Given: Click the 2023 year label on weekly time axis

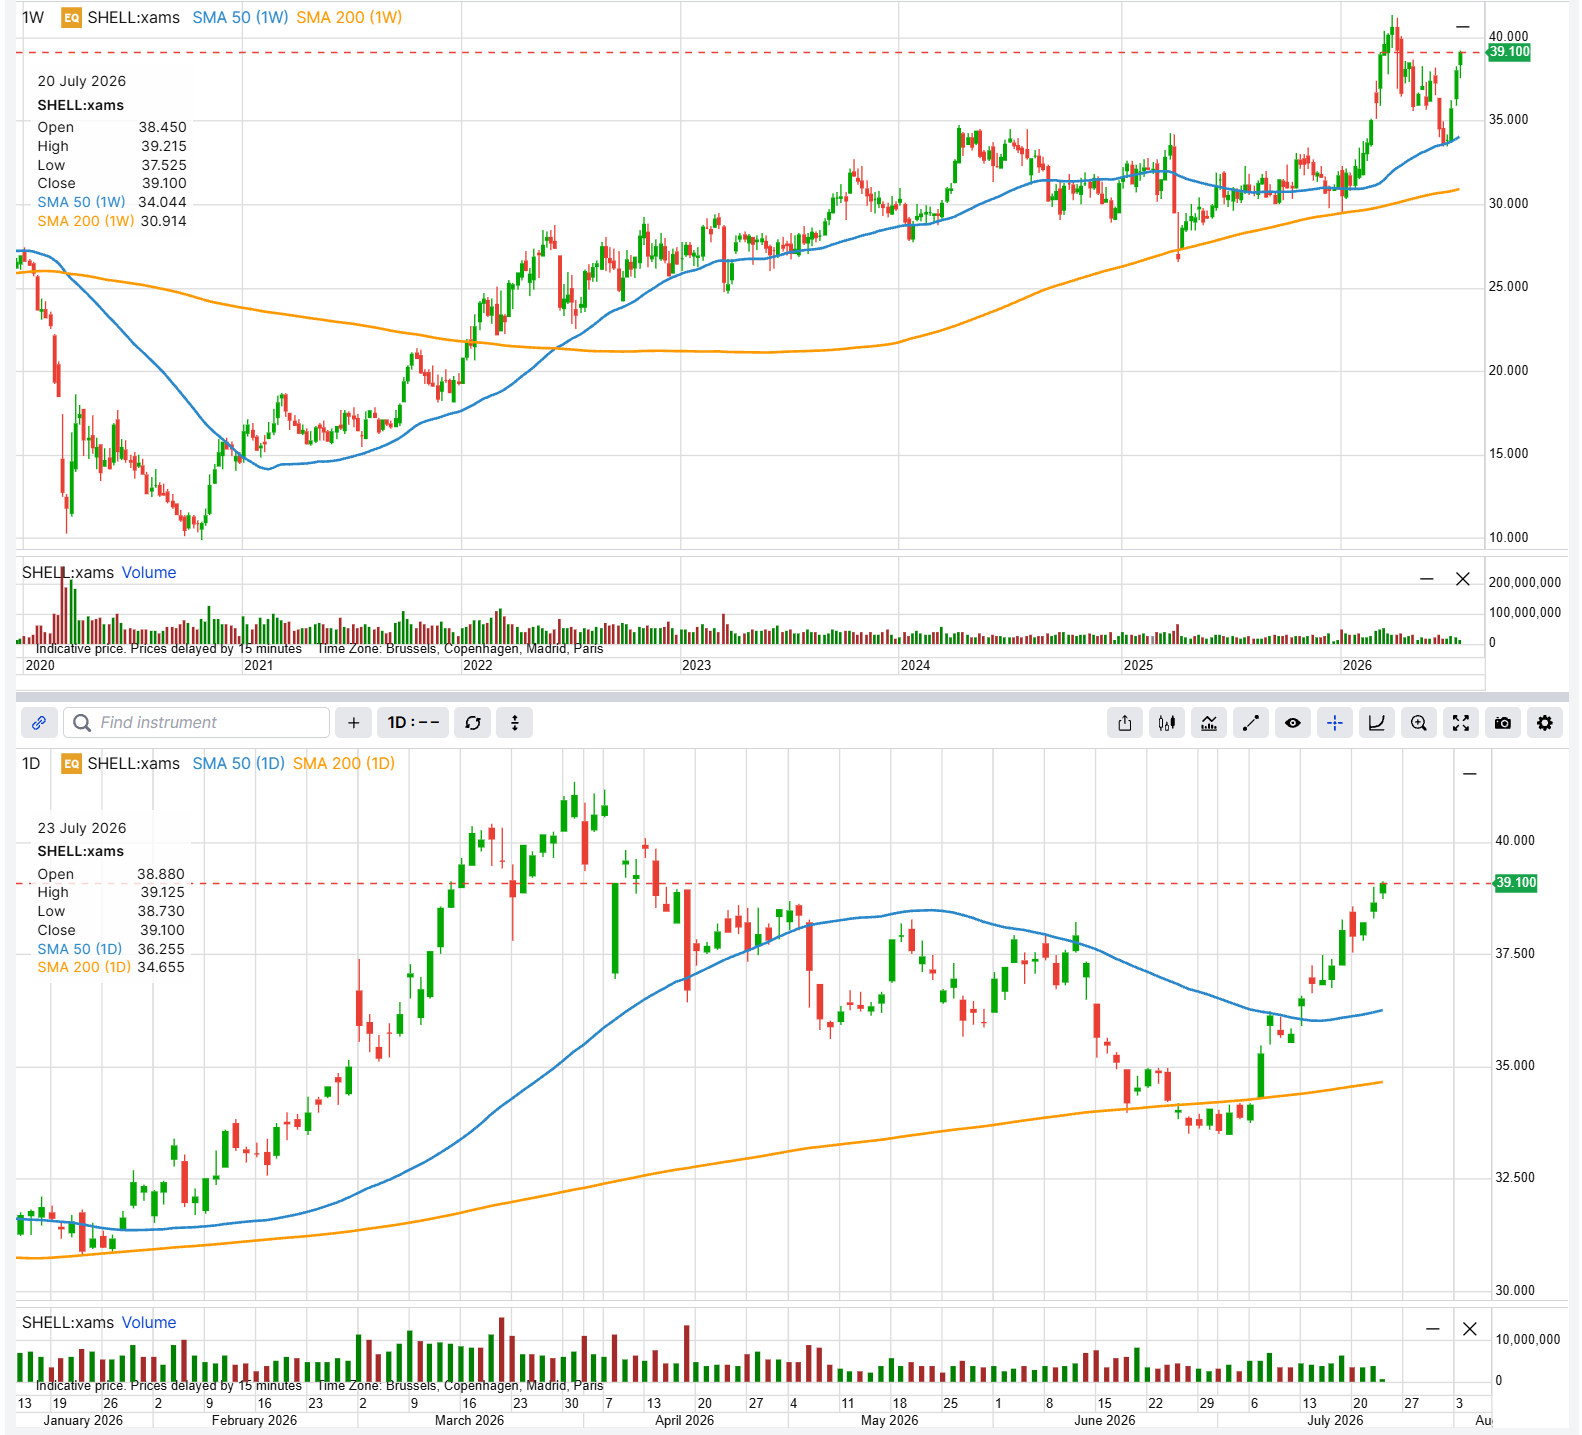Looking at the screenshot, I should (697, 665).
